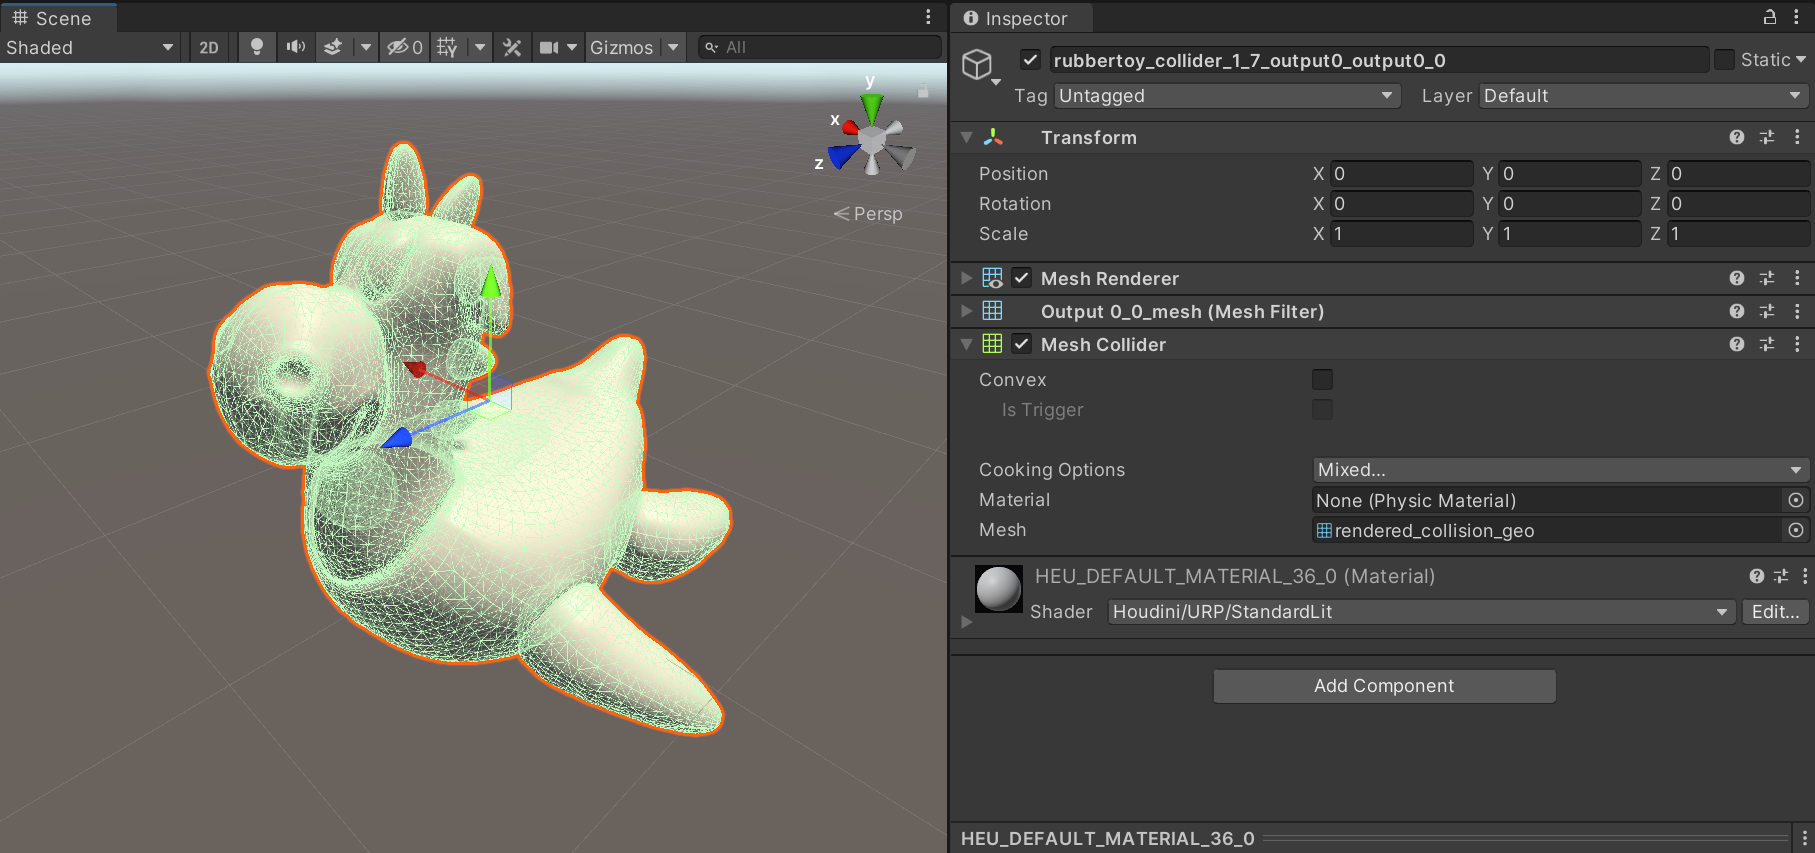Screen dimensions: 1815x853
Task: Open material help icon
Action: click(x=1757, y=576)
